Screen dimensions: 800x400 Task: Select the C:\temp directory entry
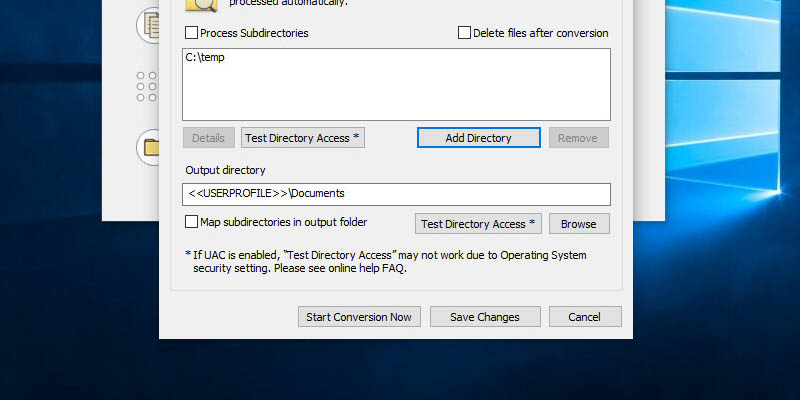(206, 59)
